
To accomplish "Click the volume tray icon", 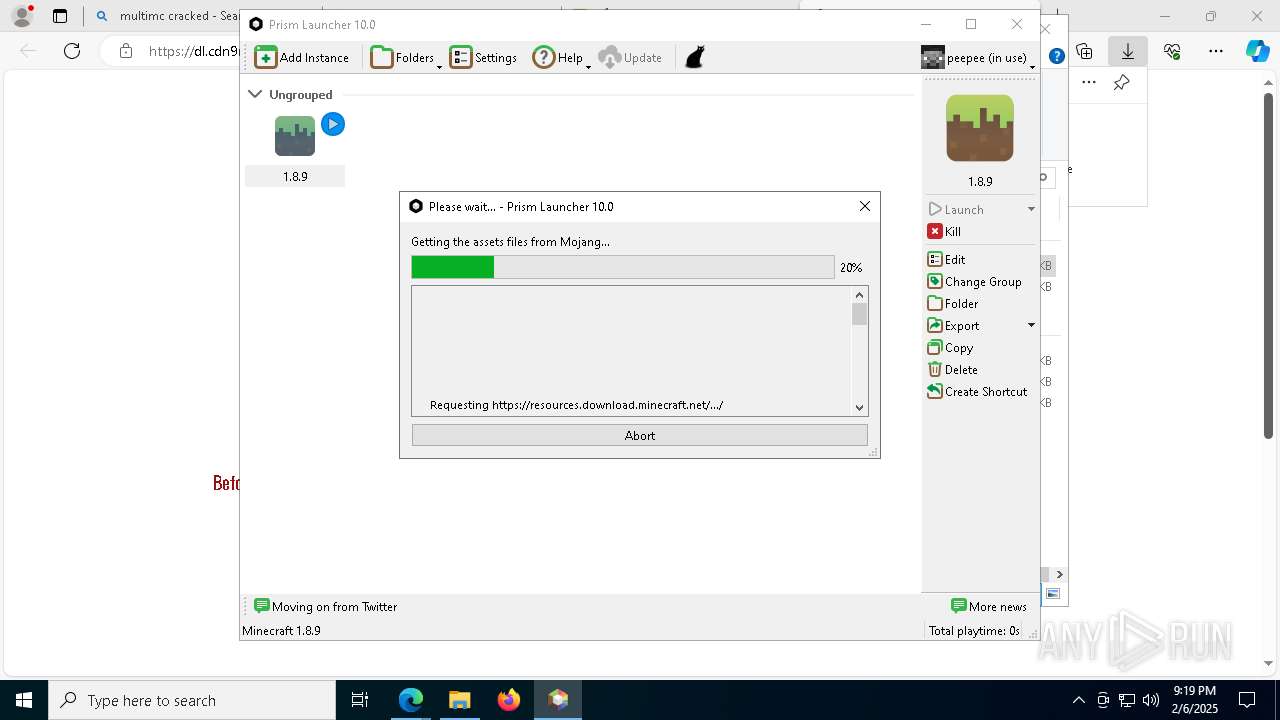I will 1151,700.
